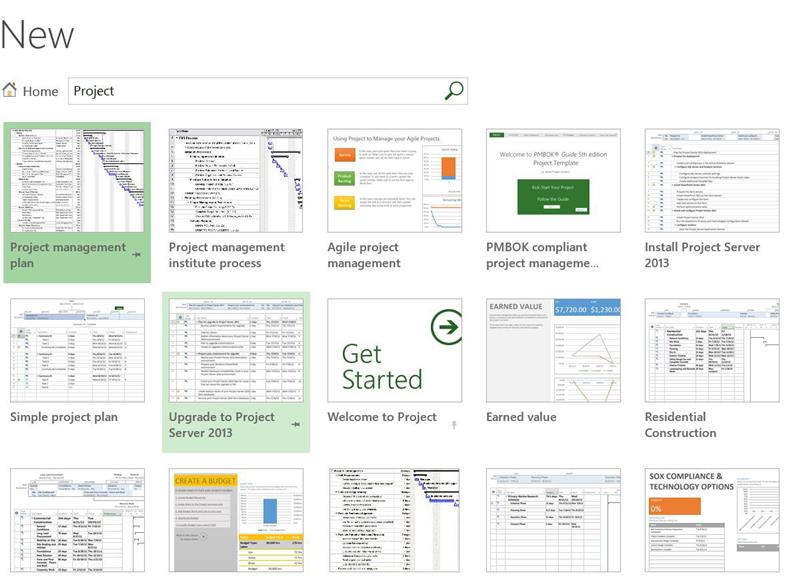810x578 pixels.
Task: Pin the Welcome to Project template
Action: (x=454, y=425)
